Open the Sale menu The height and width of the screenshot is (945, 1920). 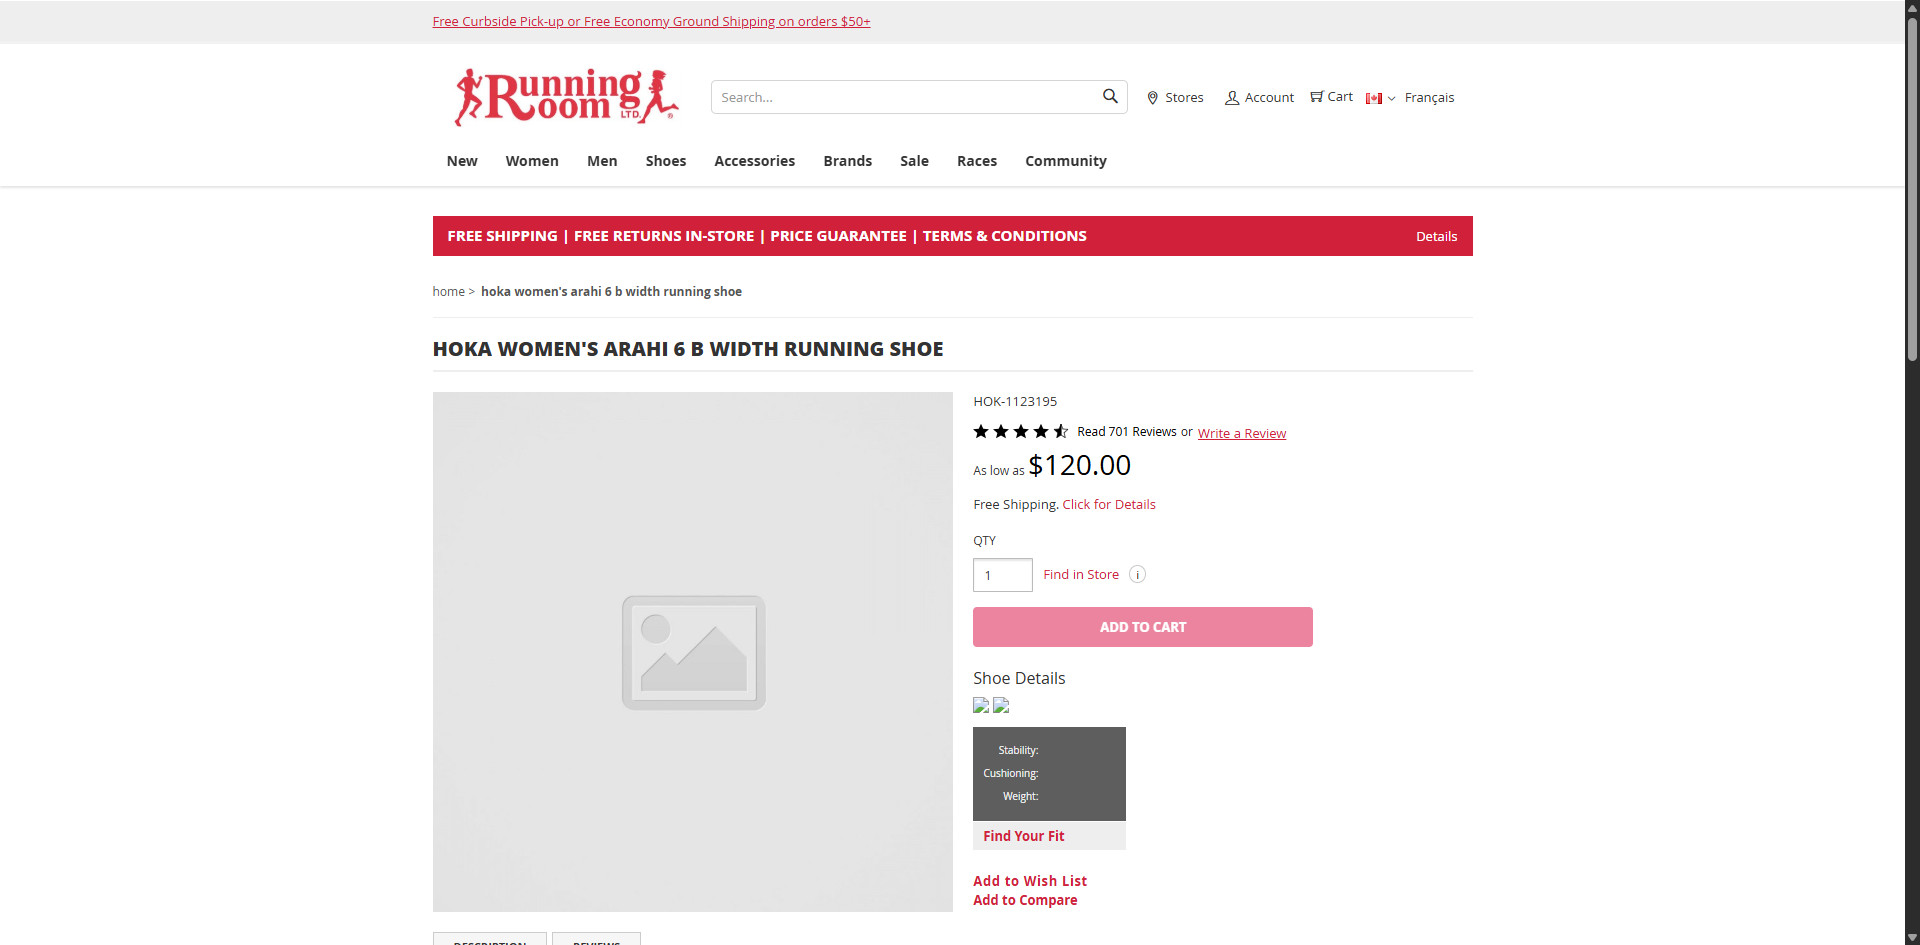[x=914, y=161]
